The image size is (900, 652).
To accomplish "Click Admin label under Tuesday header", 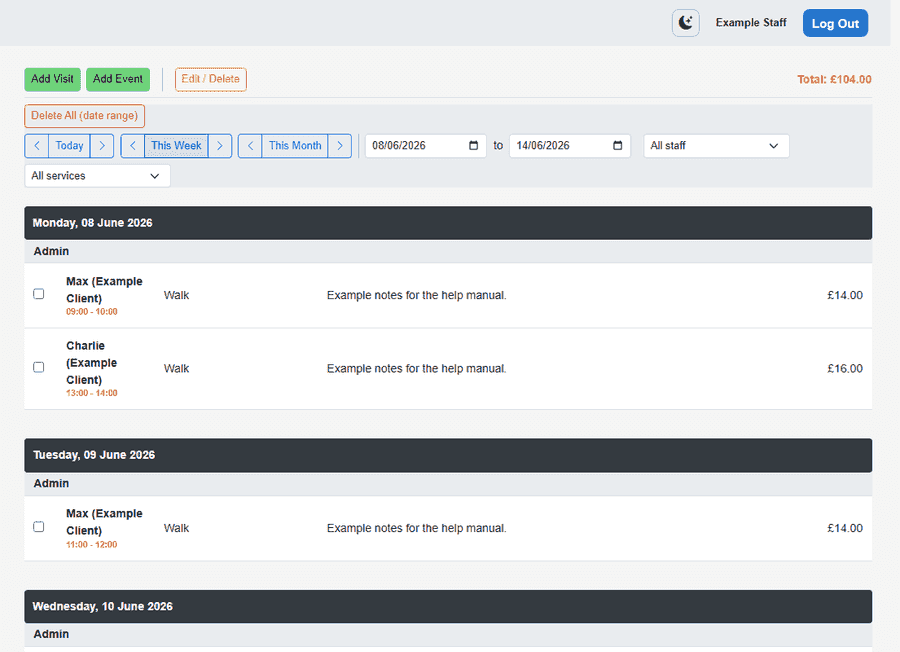I will pyautogui.click(x=51, y=483).
